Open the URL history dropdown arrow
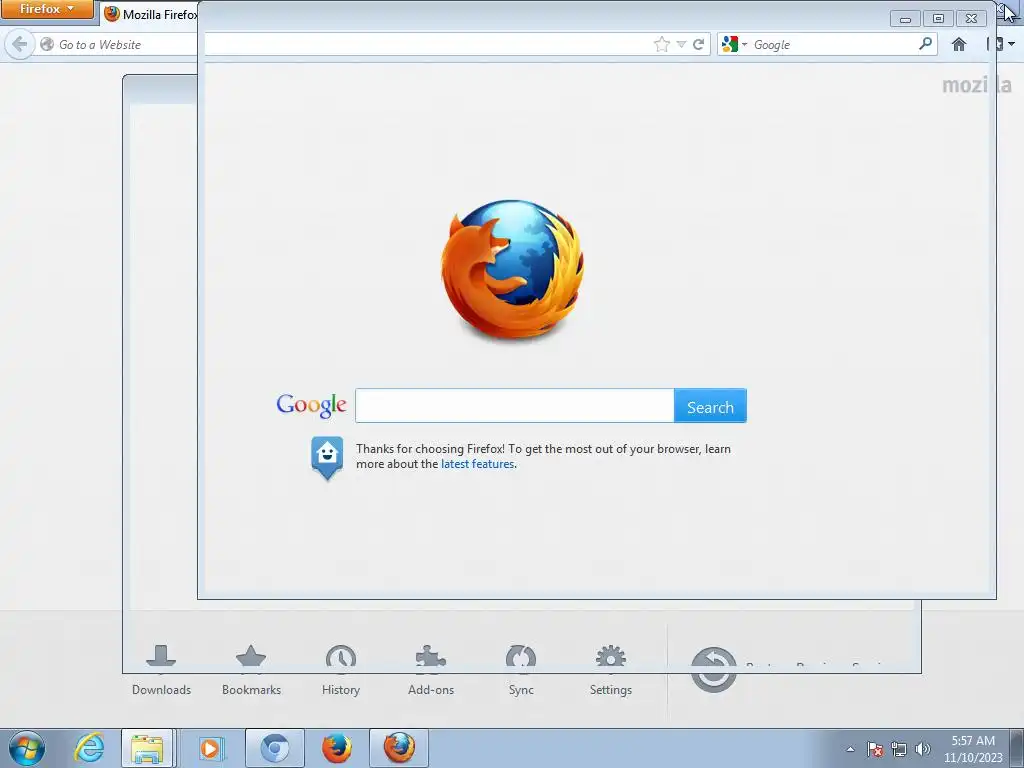 click(681, 44)
